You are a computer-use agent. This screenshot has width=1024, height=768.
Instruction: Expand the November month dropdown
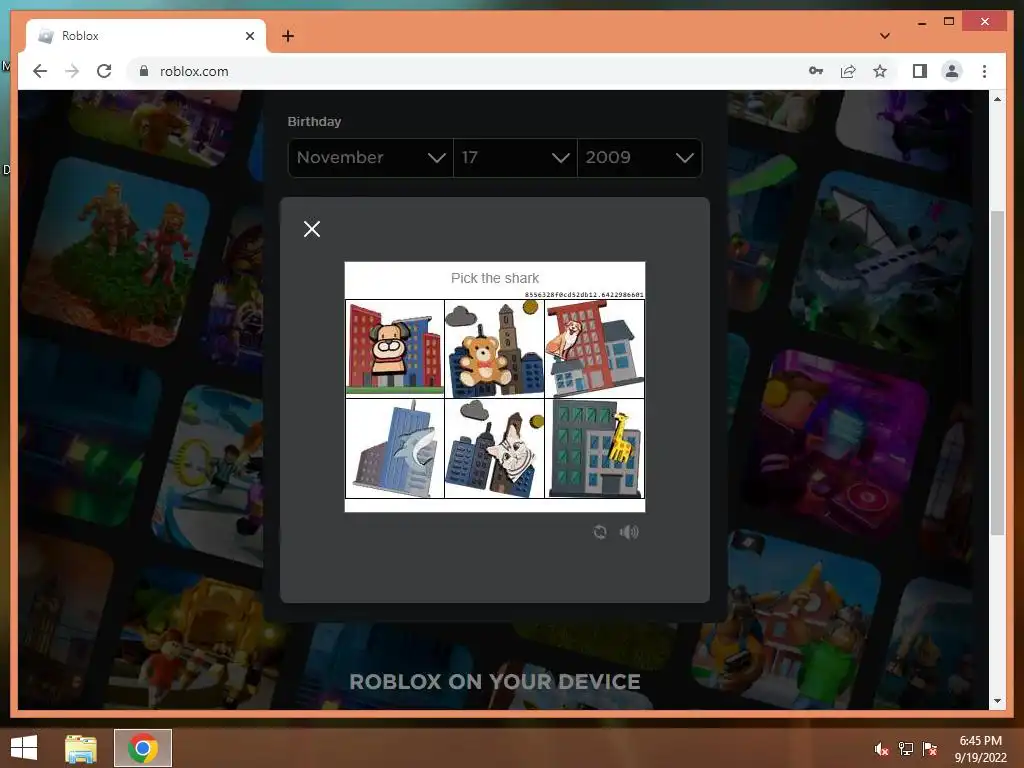[370, 157]
